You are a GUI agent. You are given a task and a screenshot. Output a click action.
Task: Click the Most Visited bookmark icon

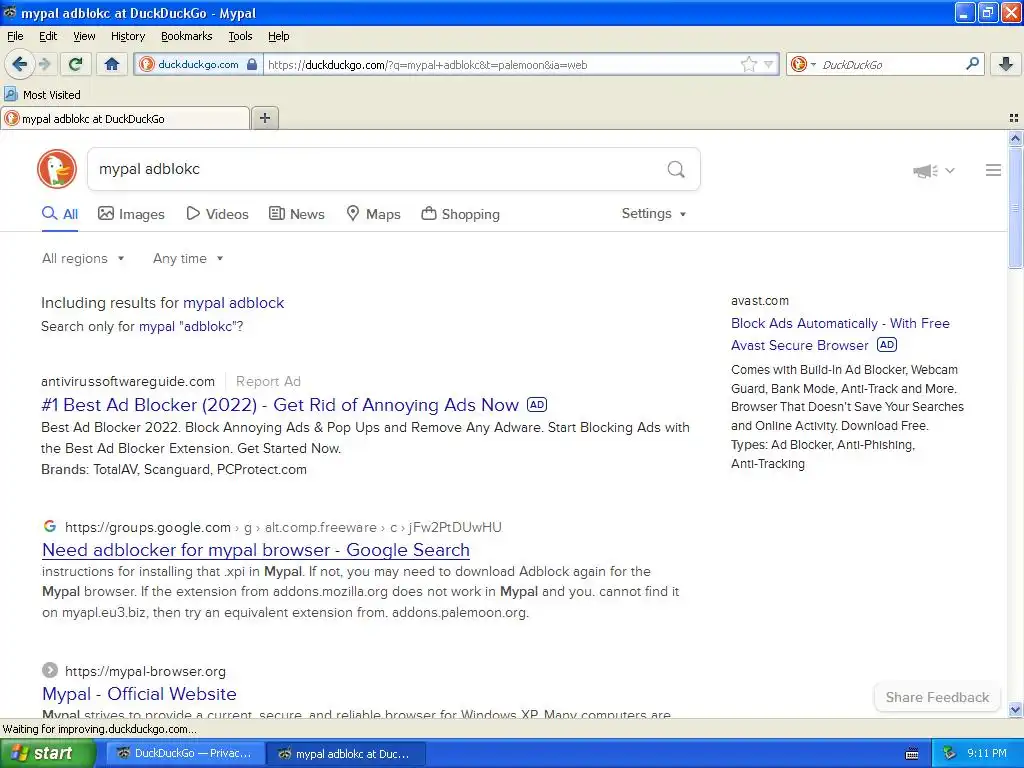(x=10, y=95)
